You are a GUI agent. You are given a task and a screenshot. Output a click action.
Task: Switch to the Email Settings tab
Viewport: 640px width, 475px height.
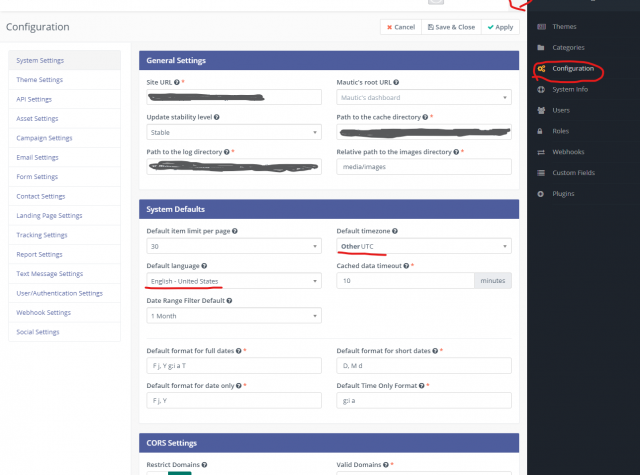(x=38, y=157)
